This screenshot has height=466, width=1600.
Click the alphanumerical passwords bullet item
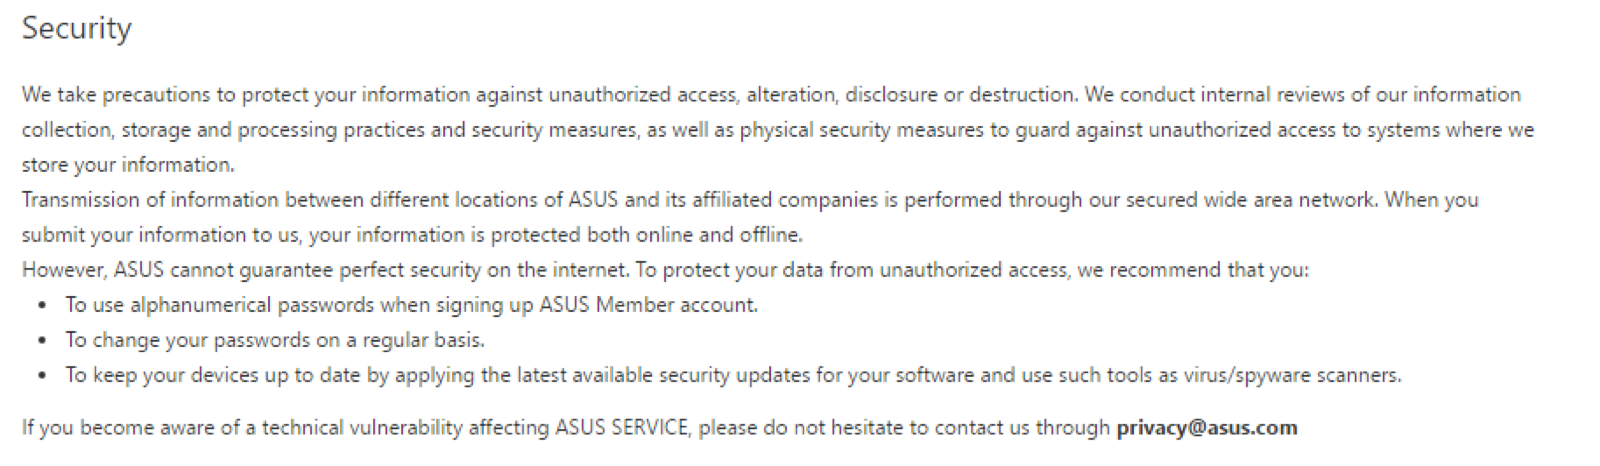coord(412,305)
